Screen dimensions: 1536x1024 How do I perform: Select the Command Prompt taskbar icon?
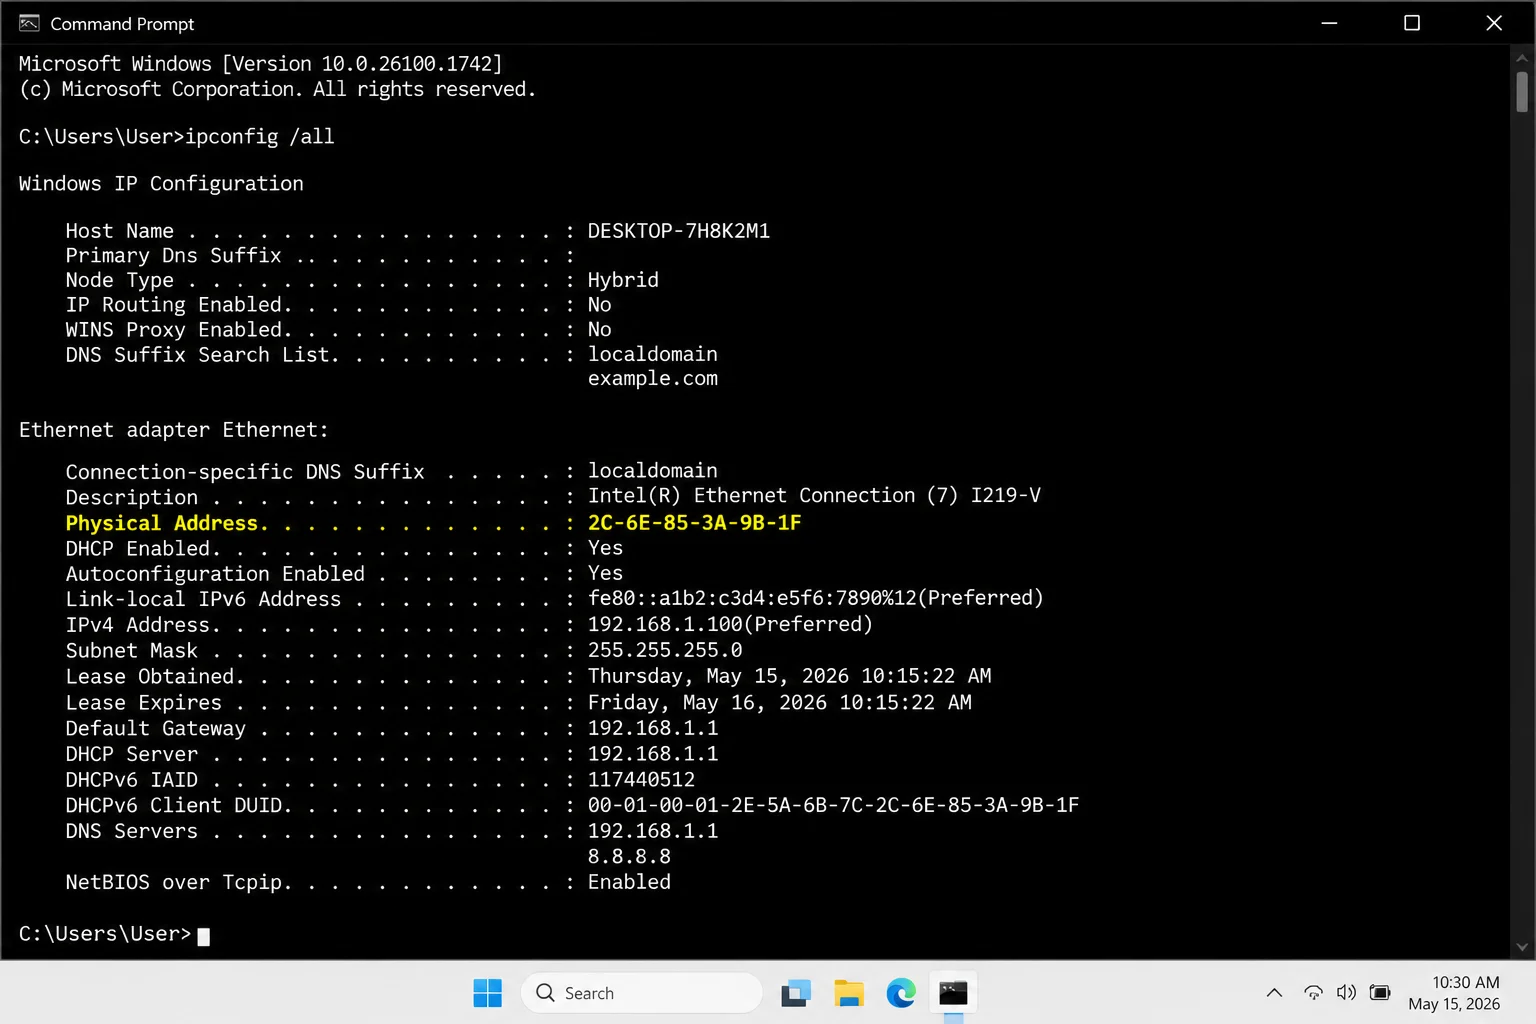[953, 993]
